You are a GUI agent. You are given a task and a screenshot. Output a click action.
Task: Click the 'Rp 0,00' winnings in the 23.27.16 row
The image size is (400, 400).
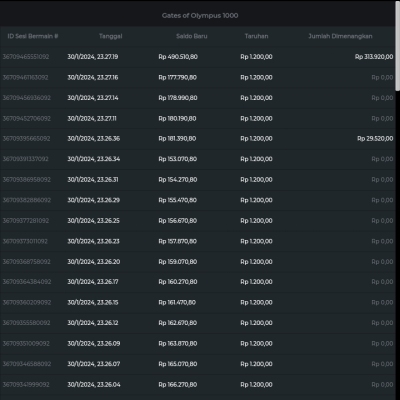(x=382, y=77)
